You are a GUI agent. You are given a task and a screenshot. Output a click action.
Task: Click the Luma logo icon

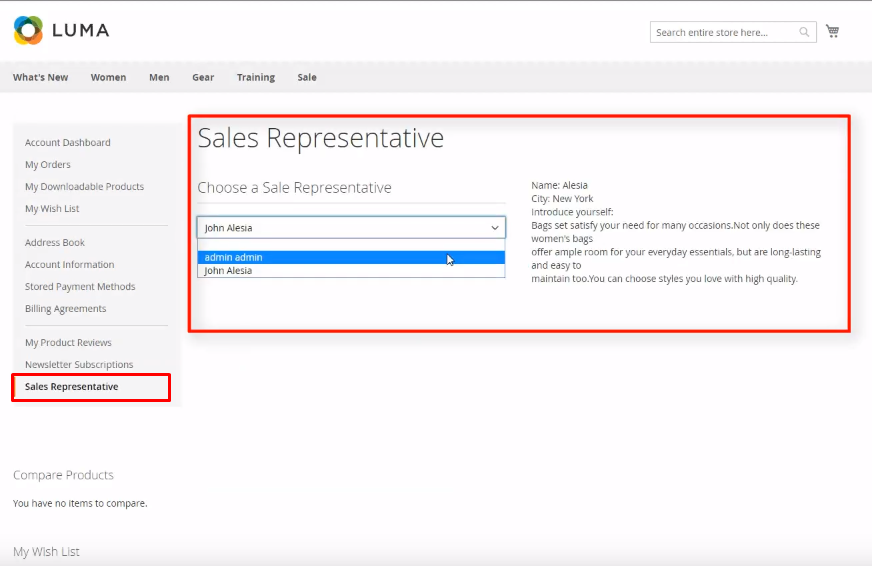(x=28, y=31)
